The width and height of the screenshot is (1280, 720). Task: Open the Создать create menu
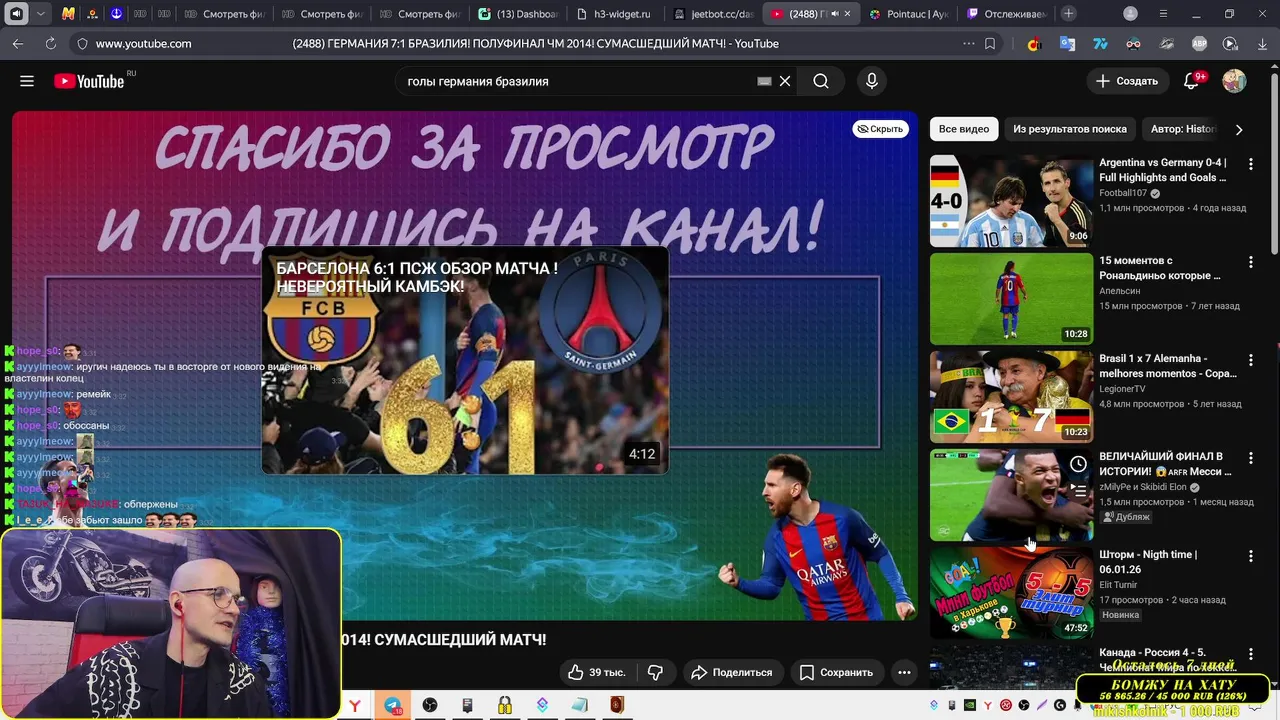[x=1126, y=81]
